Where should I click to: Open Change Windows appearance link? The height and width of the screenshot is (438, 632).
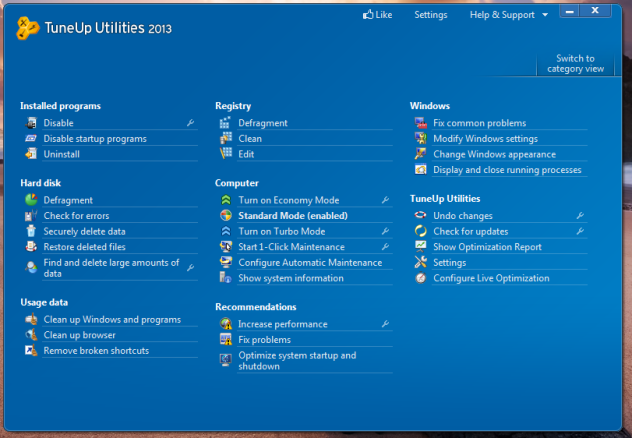tap(494, 154)
